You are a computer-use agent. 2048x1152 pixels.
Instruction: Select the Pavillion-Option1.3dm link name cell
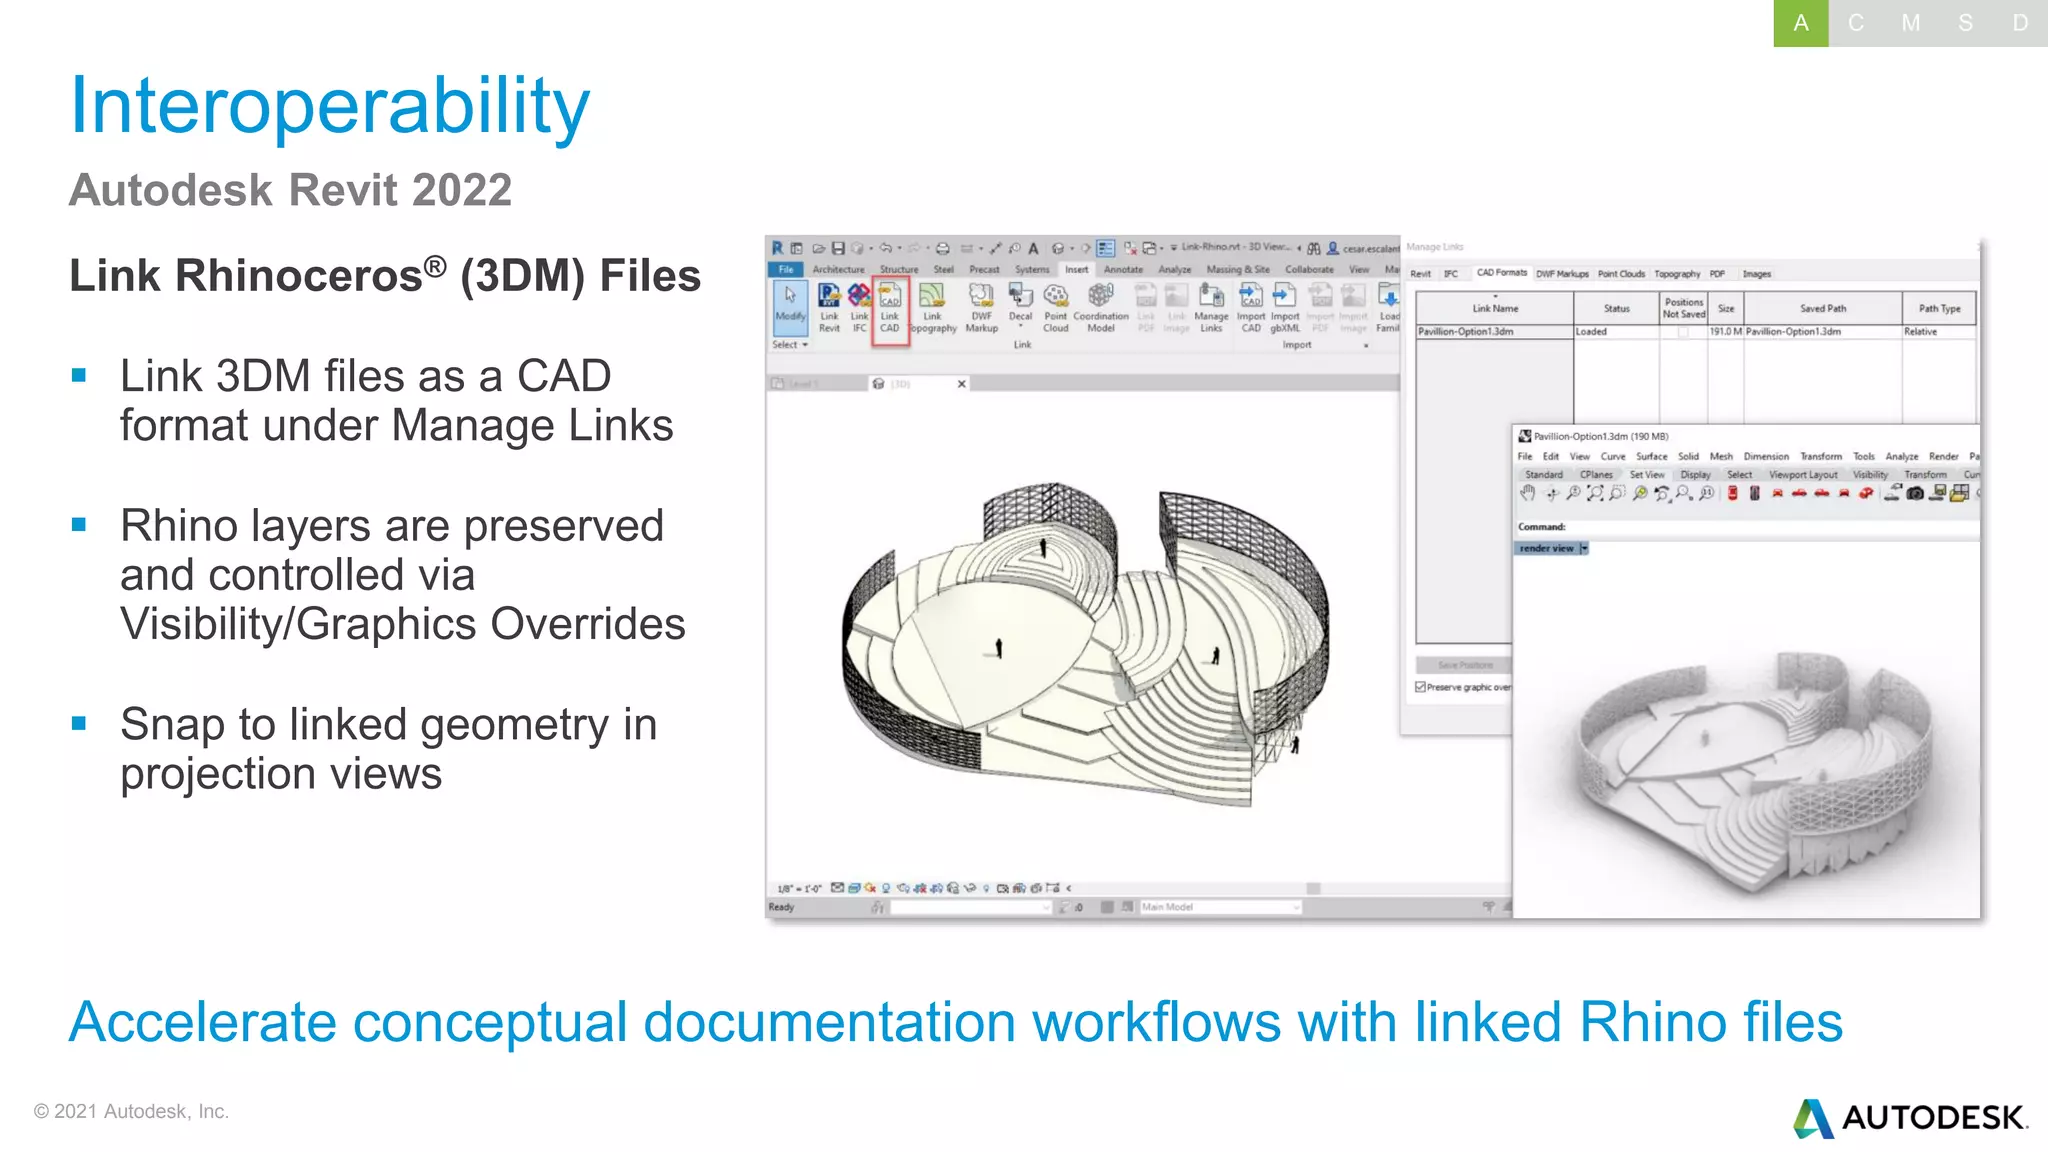[x=1495, y=332]
